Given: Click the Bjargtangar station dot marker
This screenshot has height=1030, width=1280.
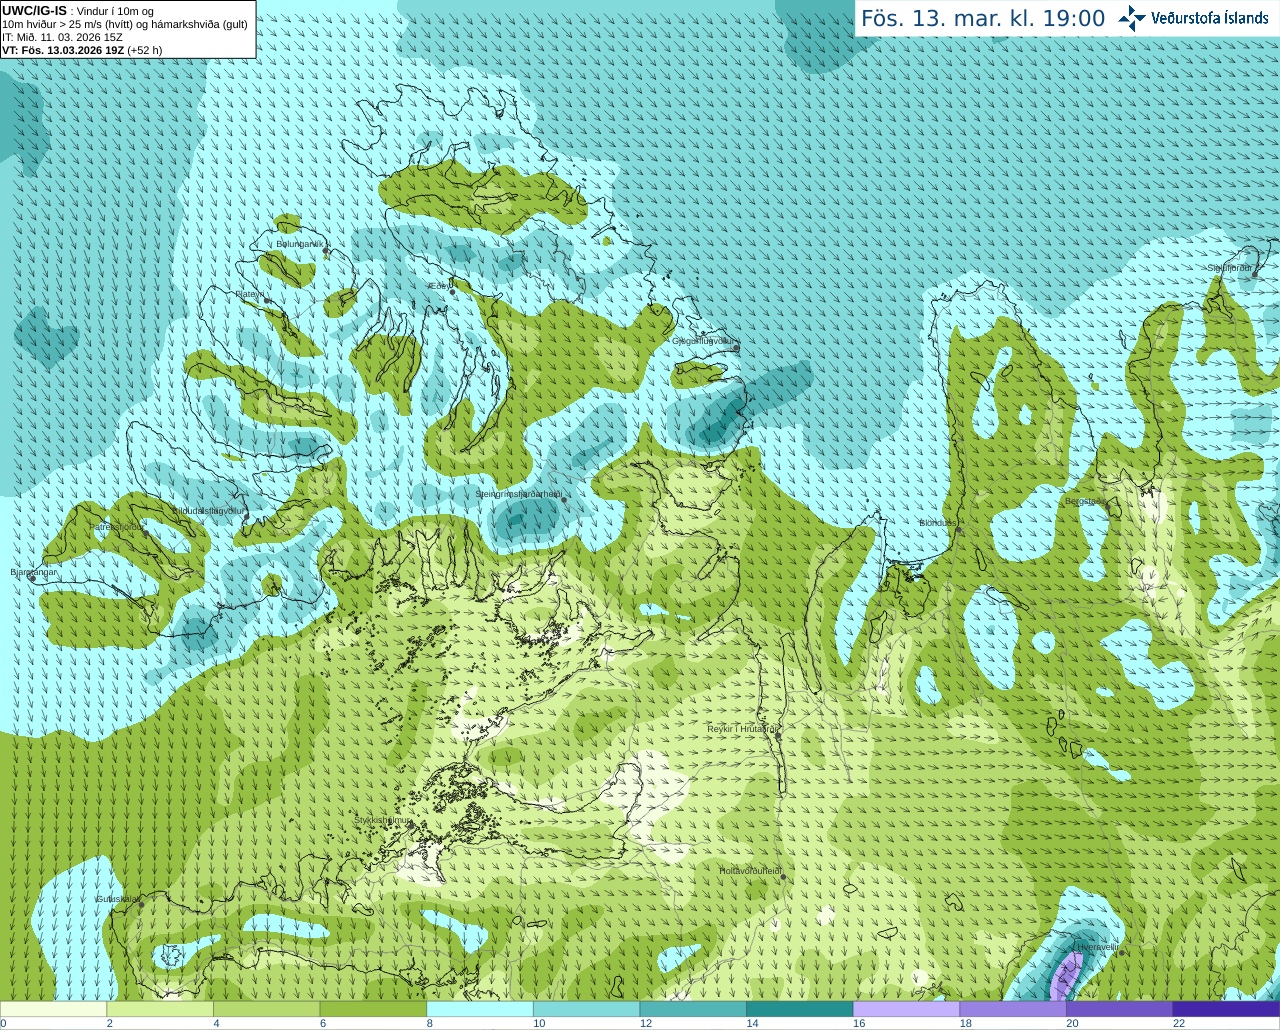Looking at the screenshot, I should [x=31, y=579].
